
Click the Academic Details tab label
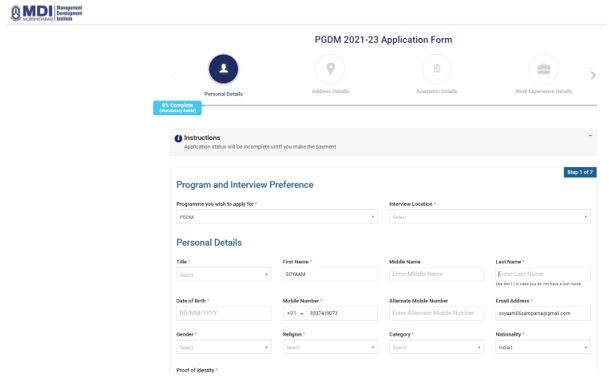point(437,91)
